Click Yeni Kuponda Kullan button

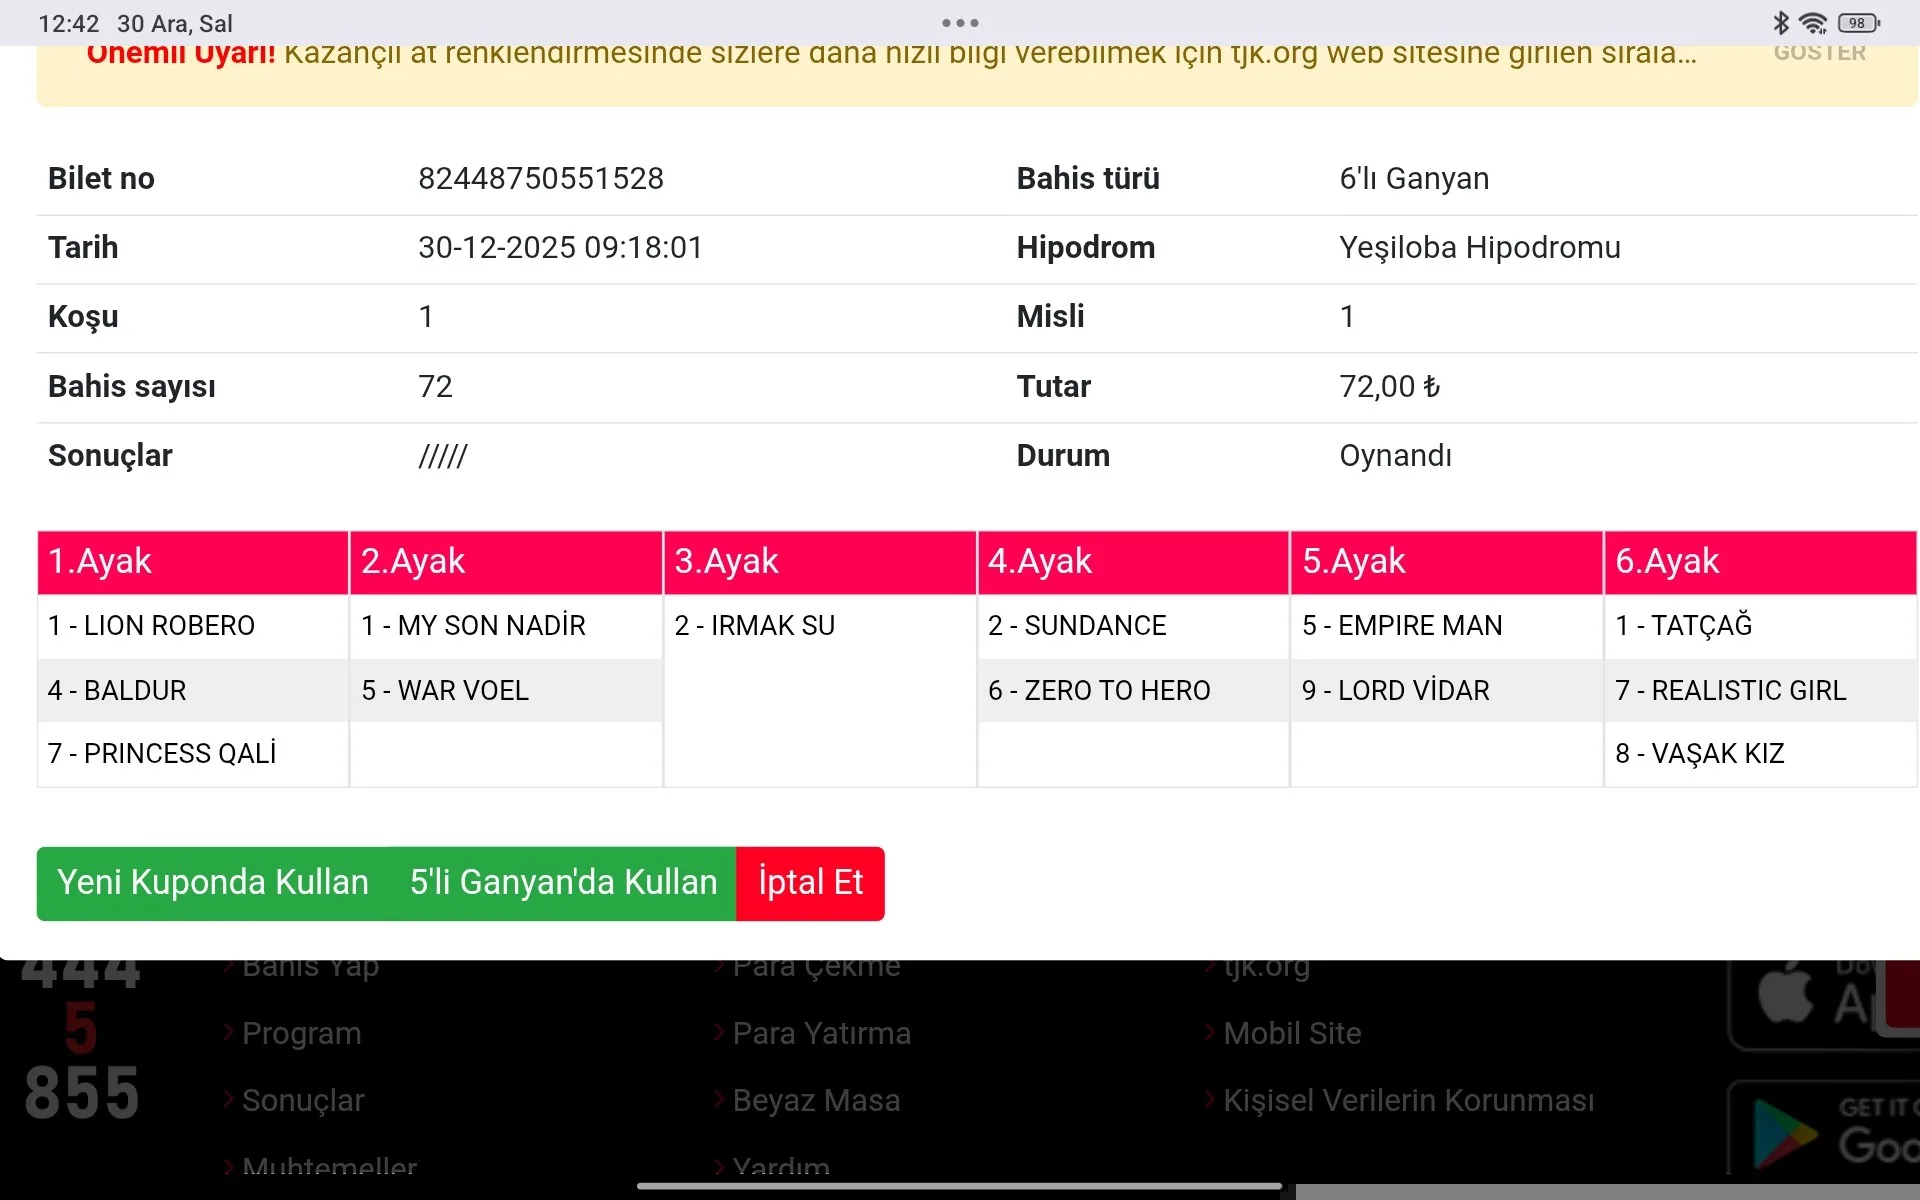coord(213,883)
